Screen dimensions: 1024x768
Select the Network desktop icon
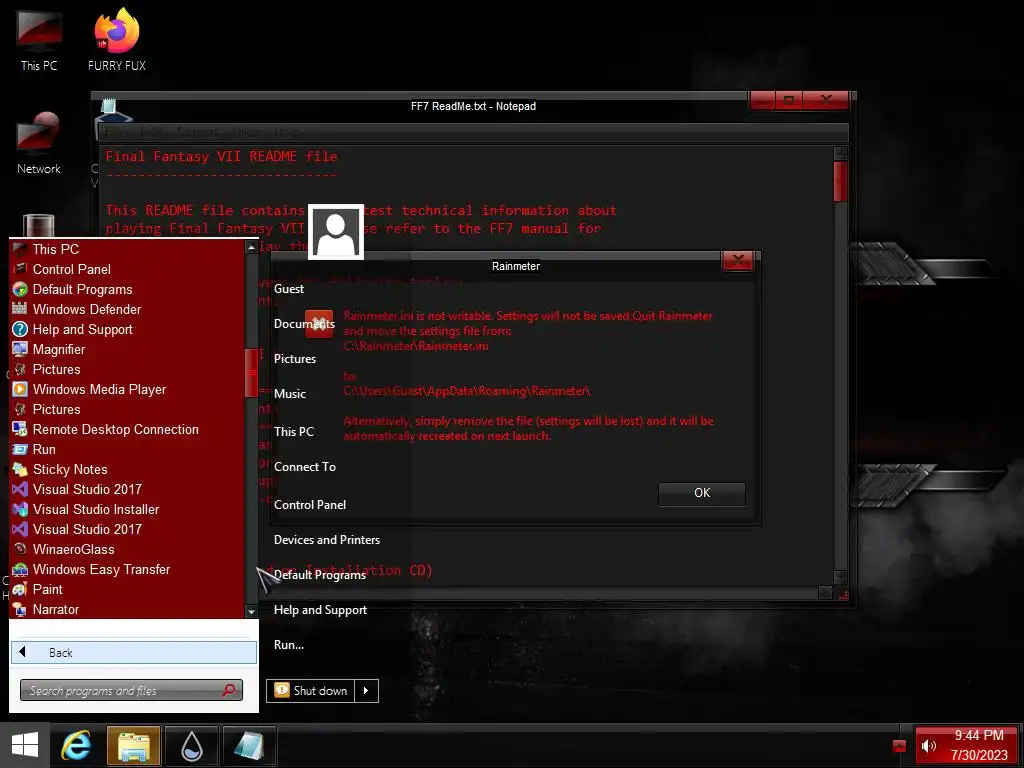(x=39, y=142)
